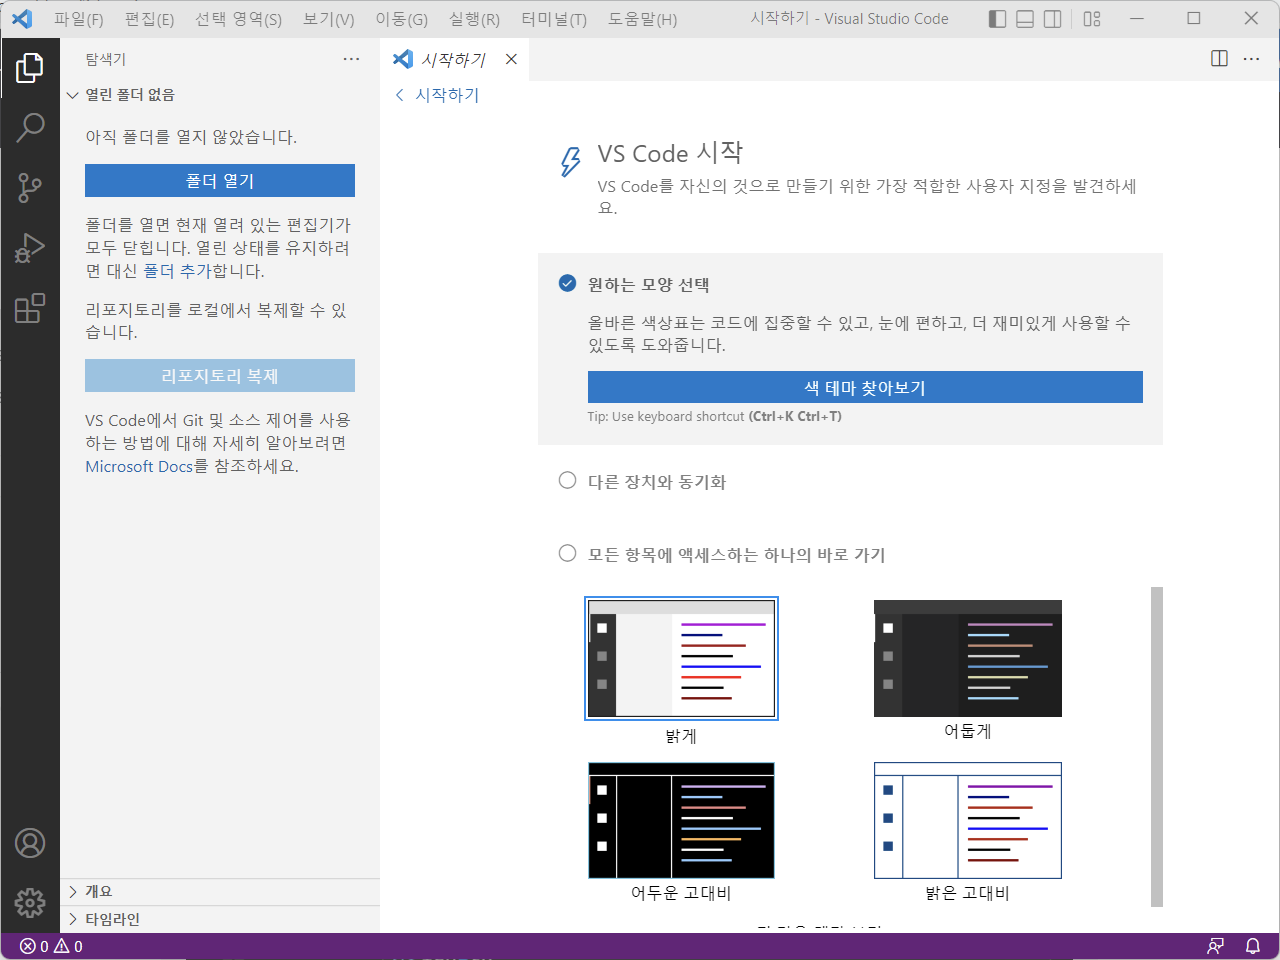Follow the 폴더 추가 link
The width and height of the screenshot is (1280, 960).
click(x=178, y=271)
